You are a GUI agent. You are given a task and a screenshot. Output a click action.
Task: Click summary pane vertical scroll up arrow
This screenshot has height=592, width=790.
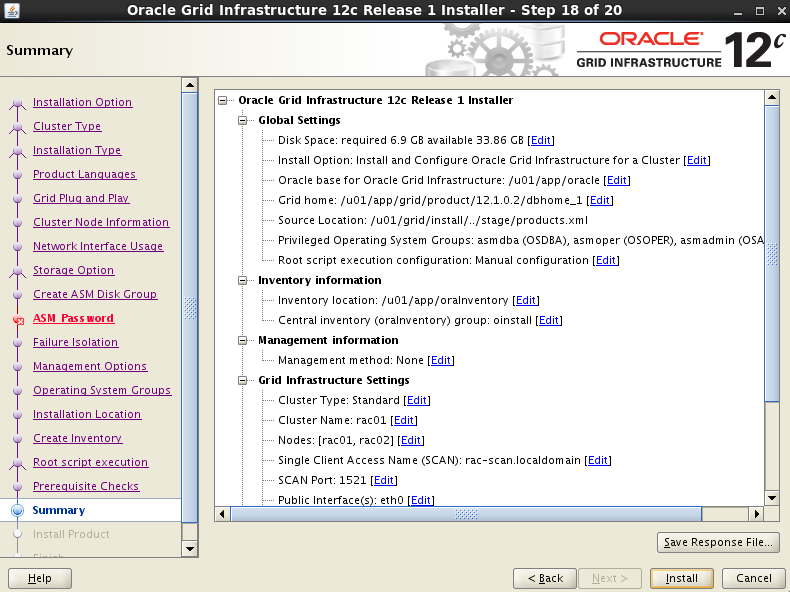(x=772, y=97)
